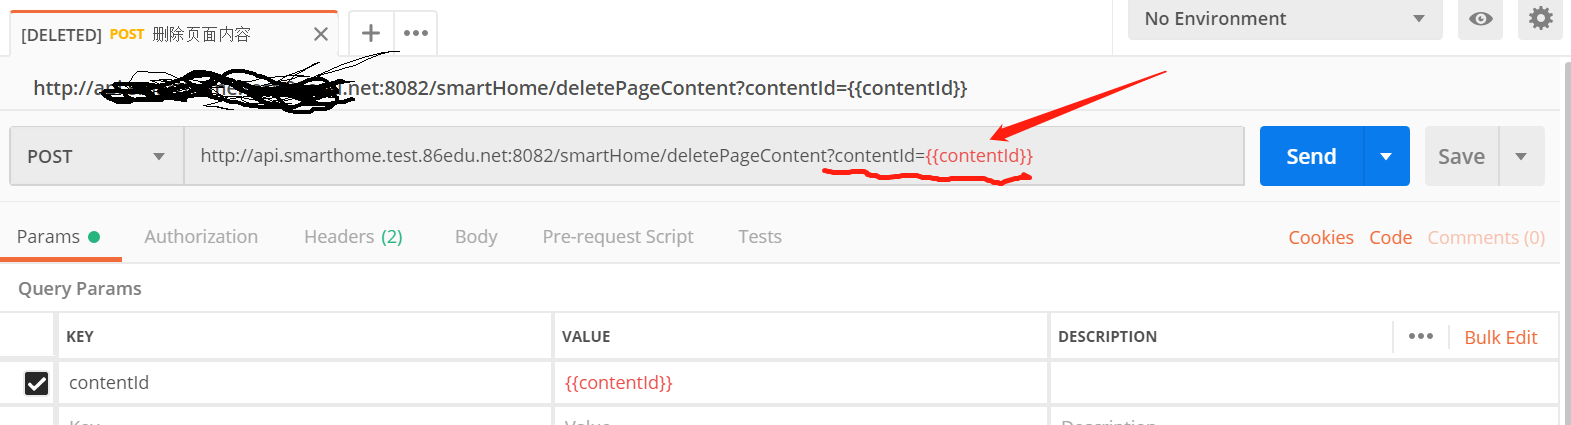The width and height of the screenshot is (1571, 425).
Task: Click the request URL input field
Action: pos(714,156)
